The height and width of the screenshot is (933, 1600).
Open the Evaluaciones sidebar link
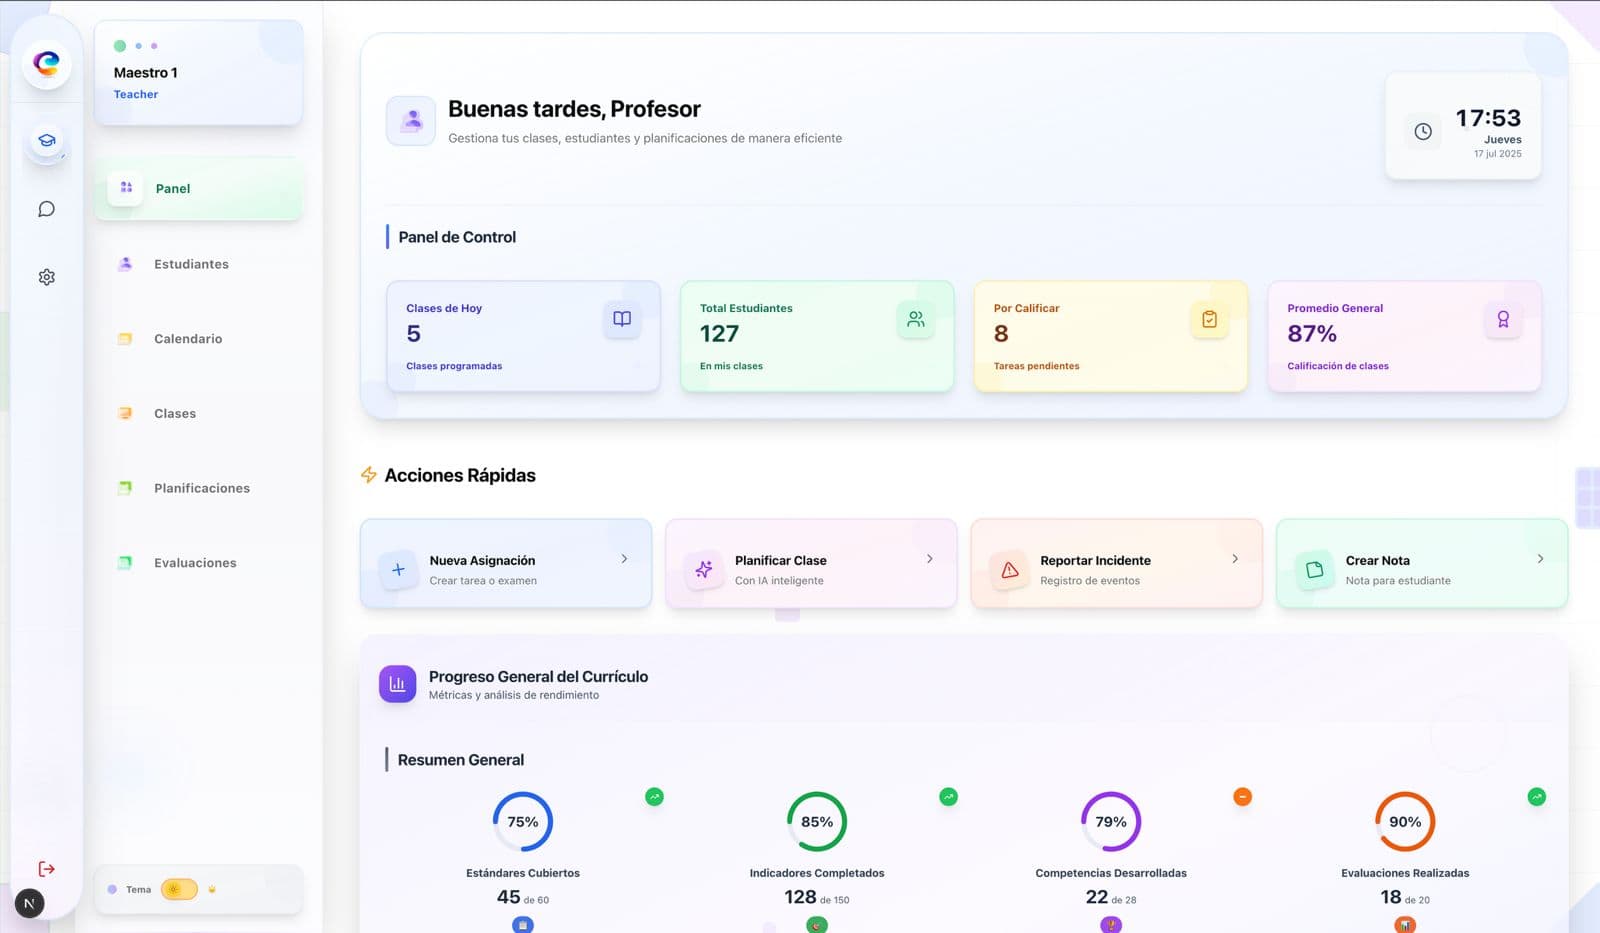click(195, 563)
